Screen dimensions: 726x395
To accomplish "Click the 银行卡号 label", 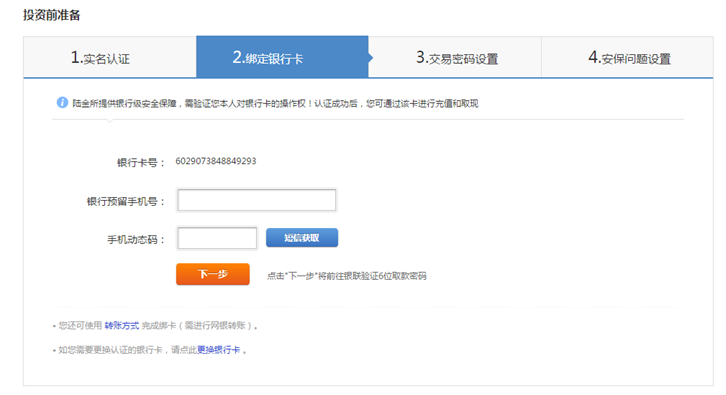I will click(141, 163).
